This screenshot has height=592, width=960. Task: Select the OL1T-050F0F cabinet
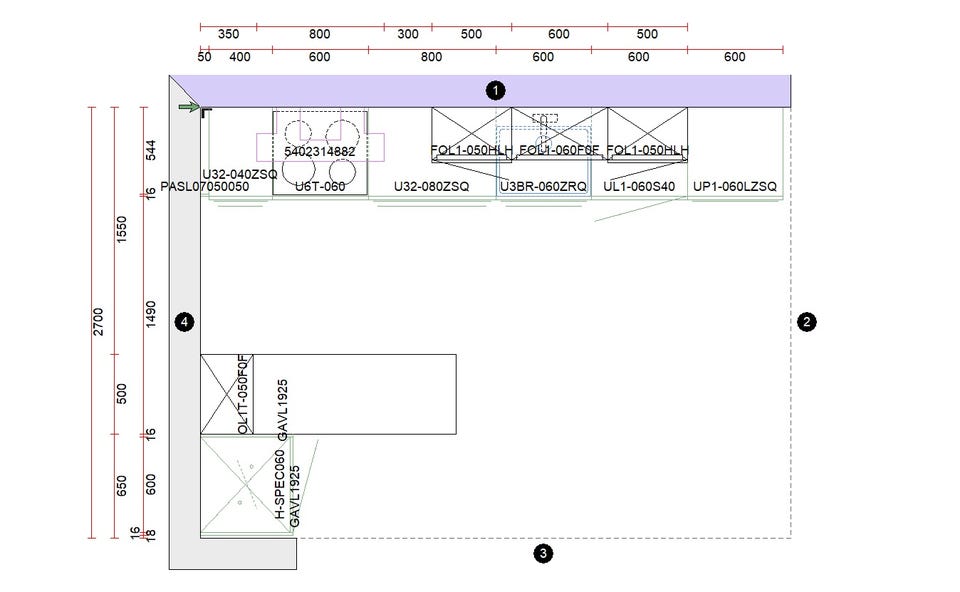click(227, 394)
